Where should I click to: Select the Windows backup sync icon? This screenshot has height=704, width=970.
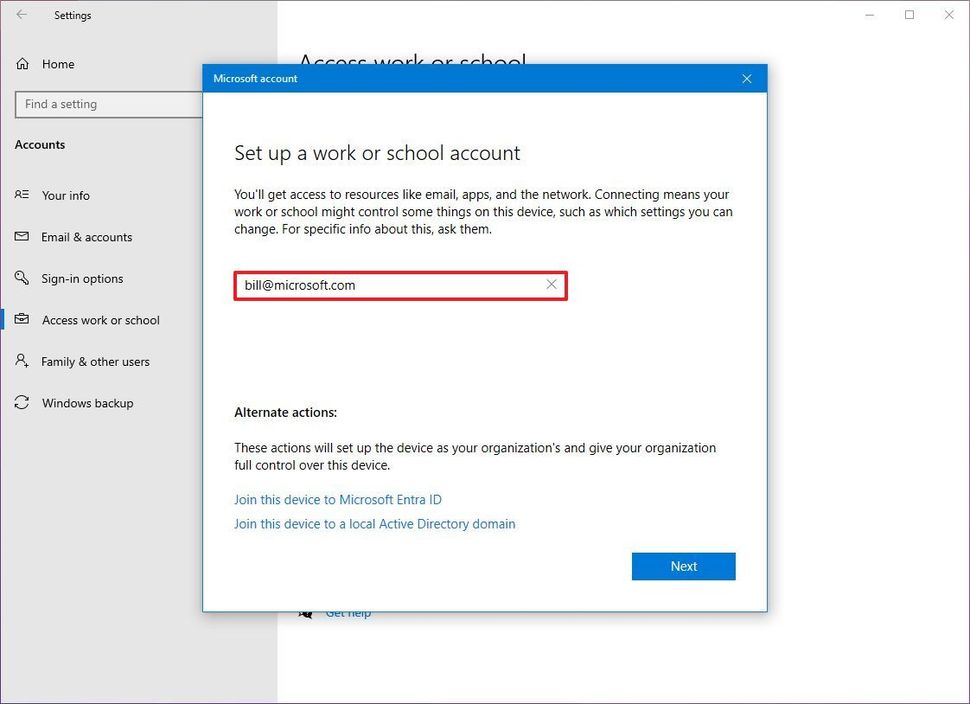[x=22, y=403]
